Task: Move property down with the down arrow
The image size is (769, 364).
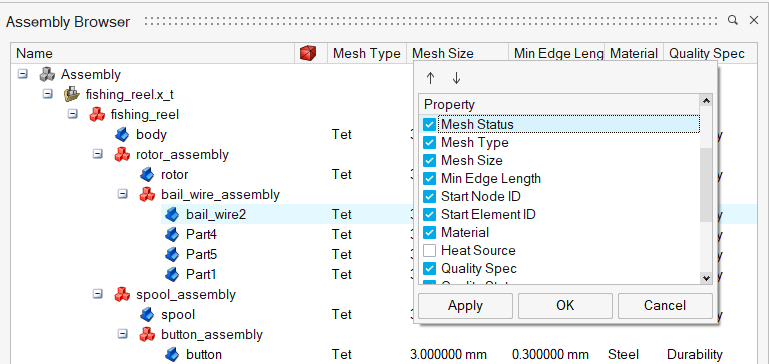Action: pyautogui.click(x=456, y=78)
